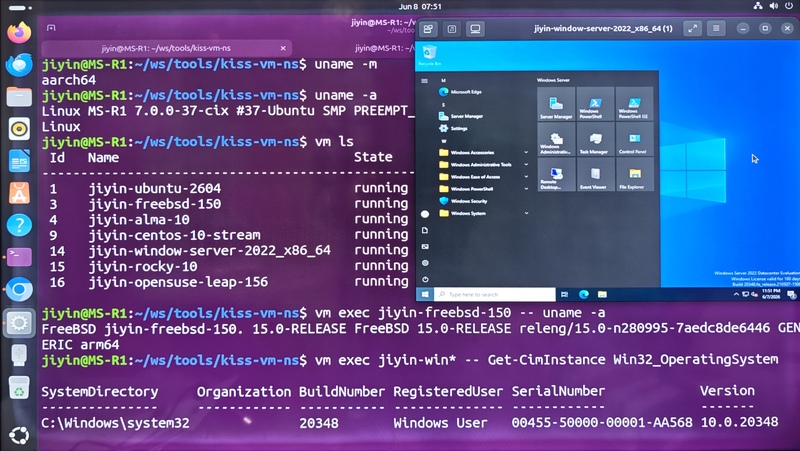Open Task View on Windows taskbar
Viewport: 800px width, 451px height.
(x=564, y=294)
